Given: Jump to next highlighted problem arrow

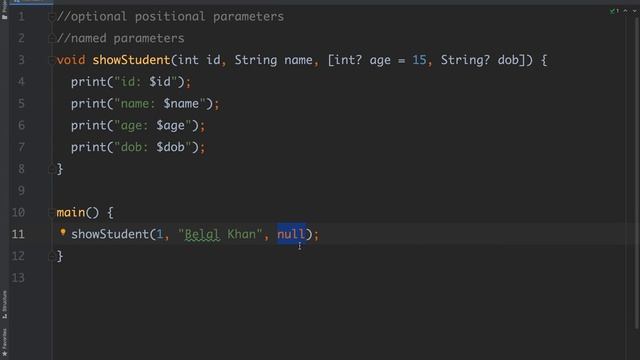Looking at the screenshot, I should click(635, 11).
